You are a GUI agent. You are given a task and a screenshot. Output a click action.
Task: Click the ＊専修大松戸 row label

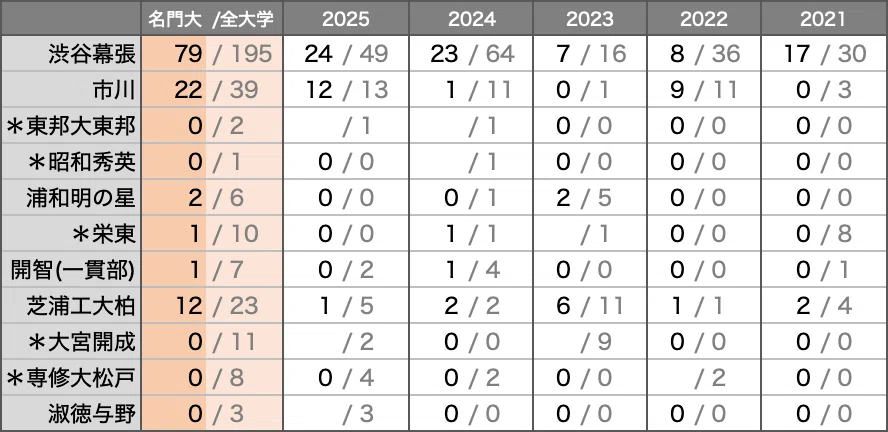[71, 377]
